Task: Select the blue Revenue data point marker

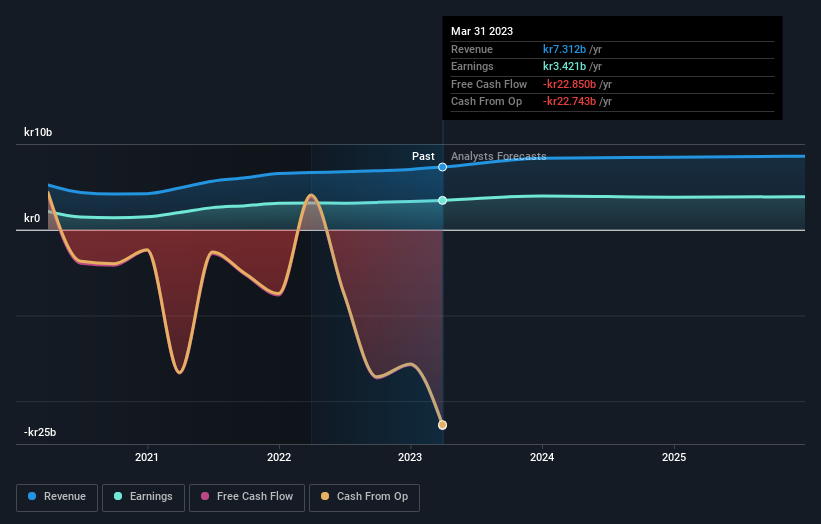Action: (x=442, y=167)
